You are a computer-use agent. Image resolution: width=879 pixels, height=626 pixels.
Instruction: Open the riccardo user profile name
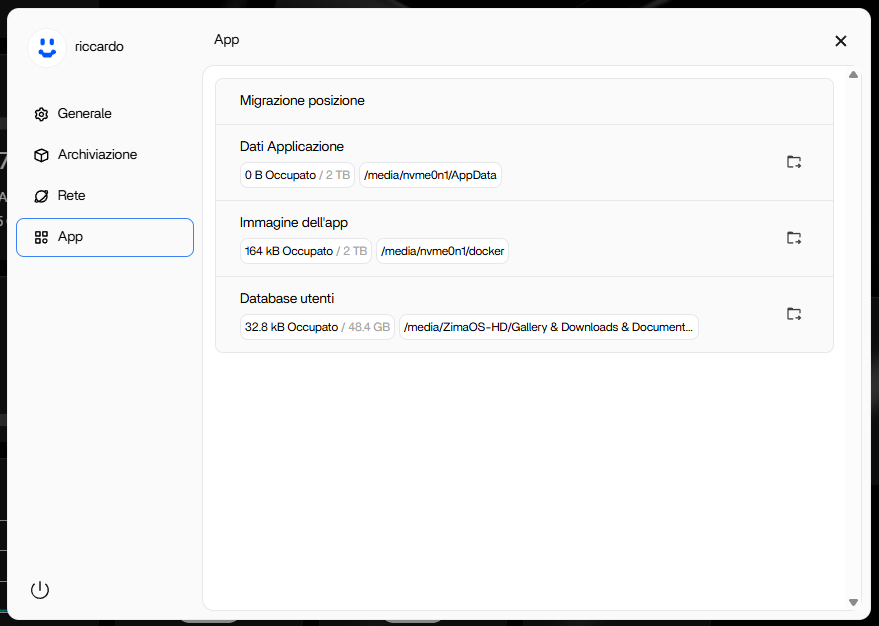[99, 46]
